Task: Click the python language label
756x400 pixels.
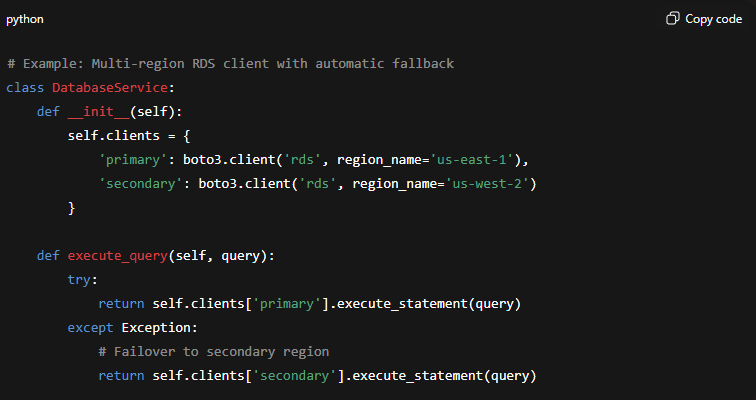Action: click(x=25, y=19)
